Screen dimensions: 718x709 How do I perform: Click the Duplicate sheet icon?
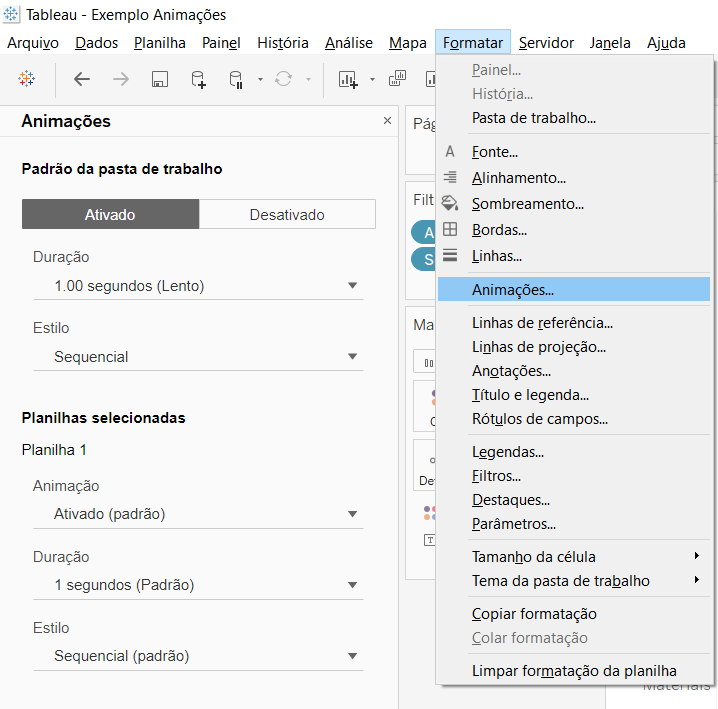397,78
